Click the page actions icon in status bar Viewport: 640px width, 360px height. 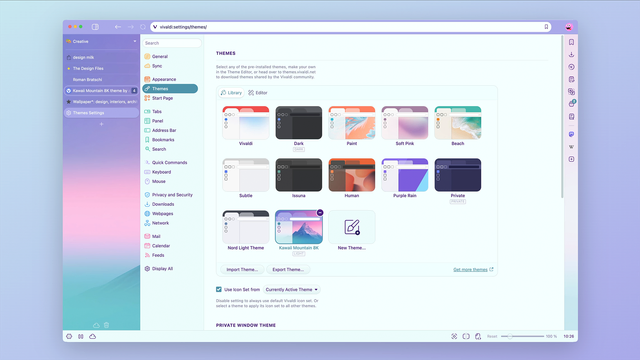466,336
